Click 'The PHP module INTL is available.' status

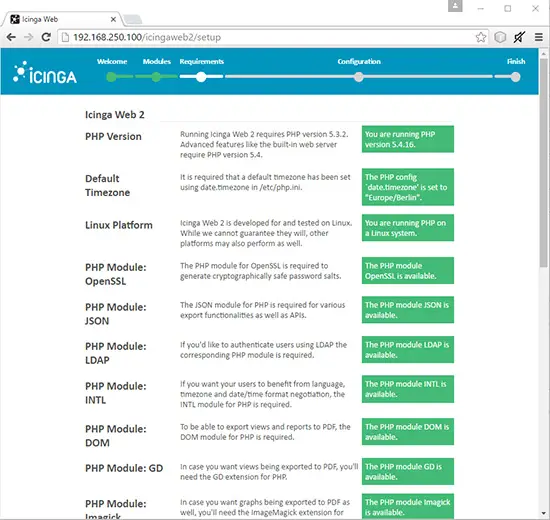pyautogui.click(x=408, y=389)
